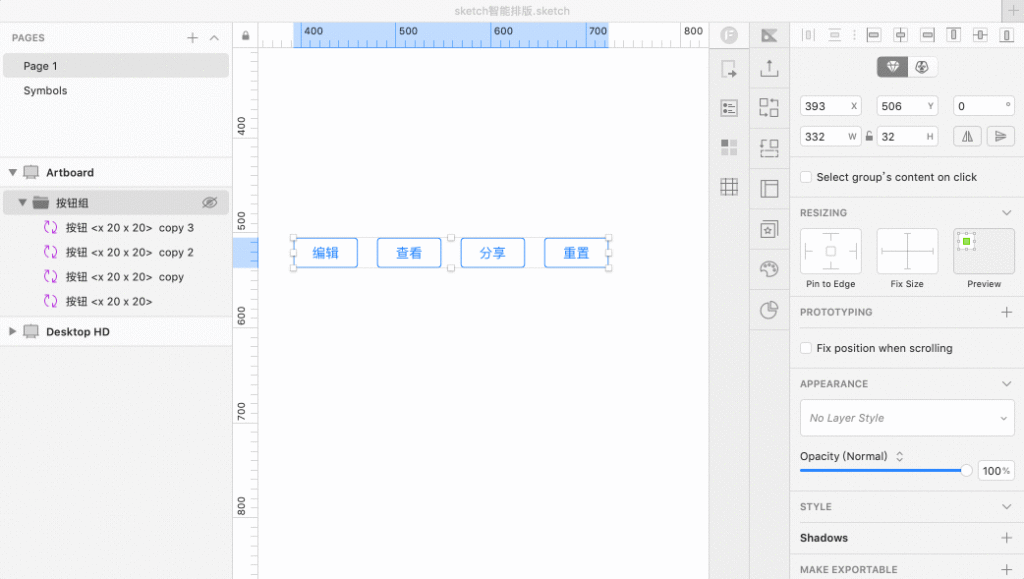
Task: Click the 编辑 button on canvas
Action: pos(325,253)
